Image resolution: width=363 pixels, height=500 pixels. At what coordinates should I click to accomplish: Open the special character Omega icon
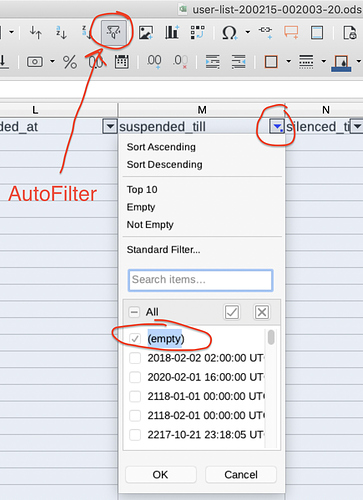tap(230, 33)
